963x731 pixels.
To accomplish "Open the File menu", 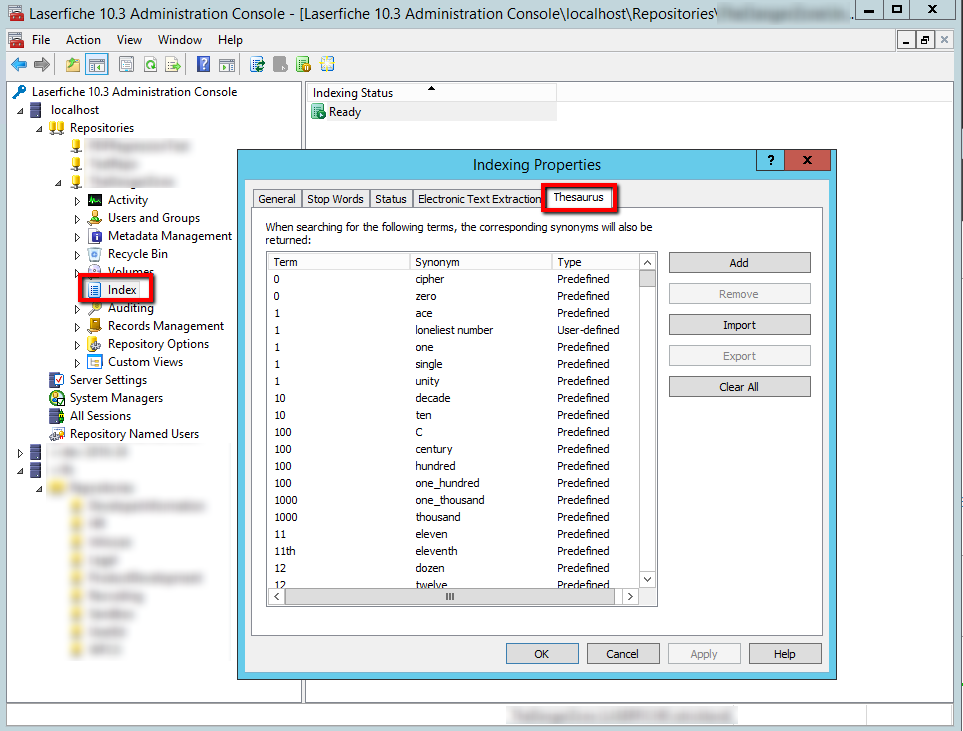I will [x=41, y=40].
